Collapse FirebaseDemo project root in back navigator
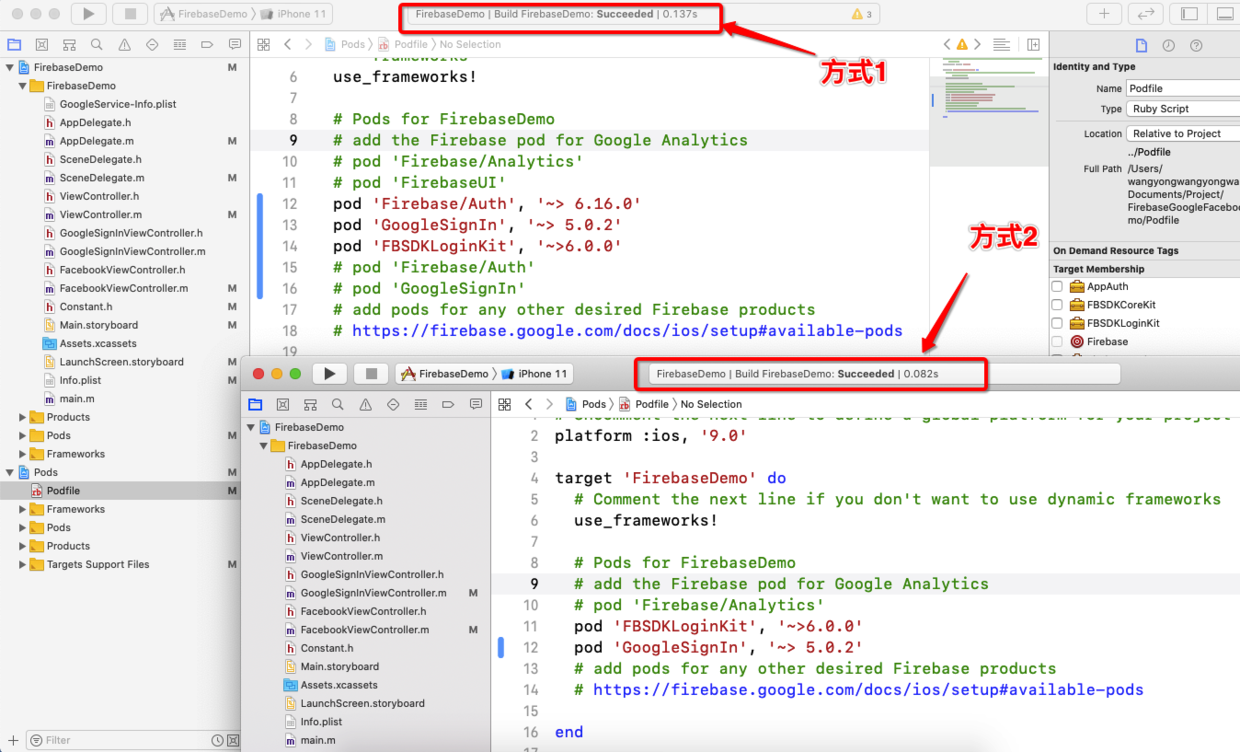Screen dimensions: 1240x752 (x=10, y=68)
